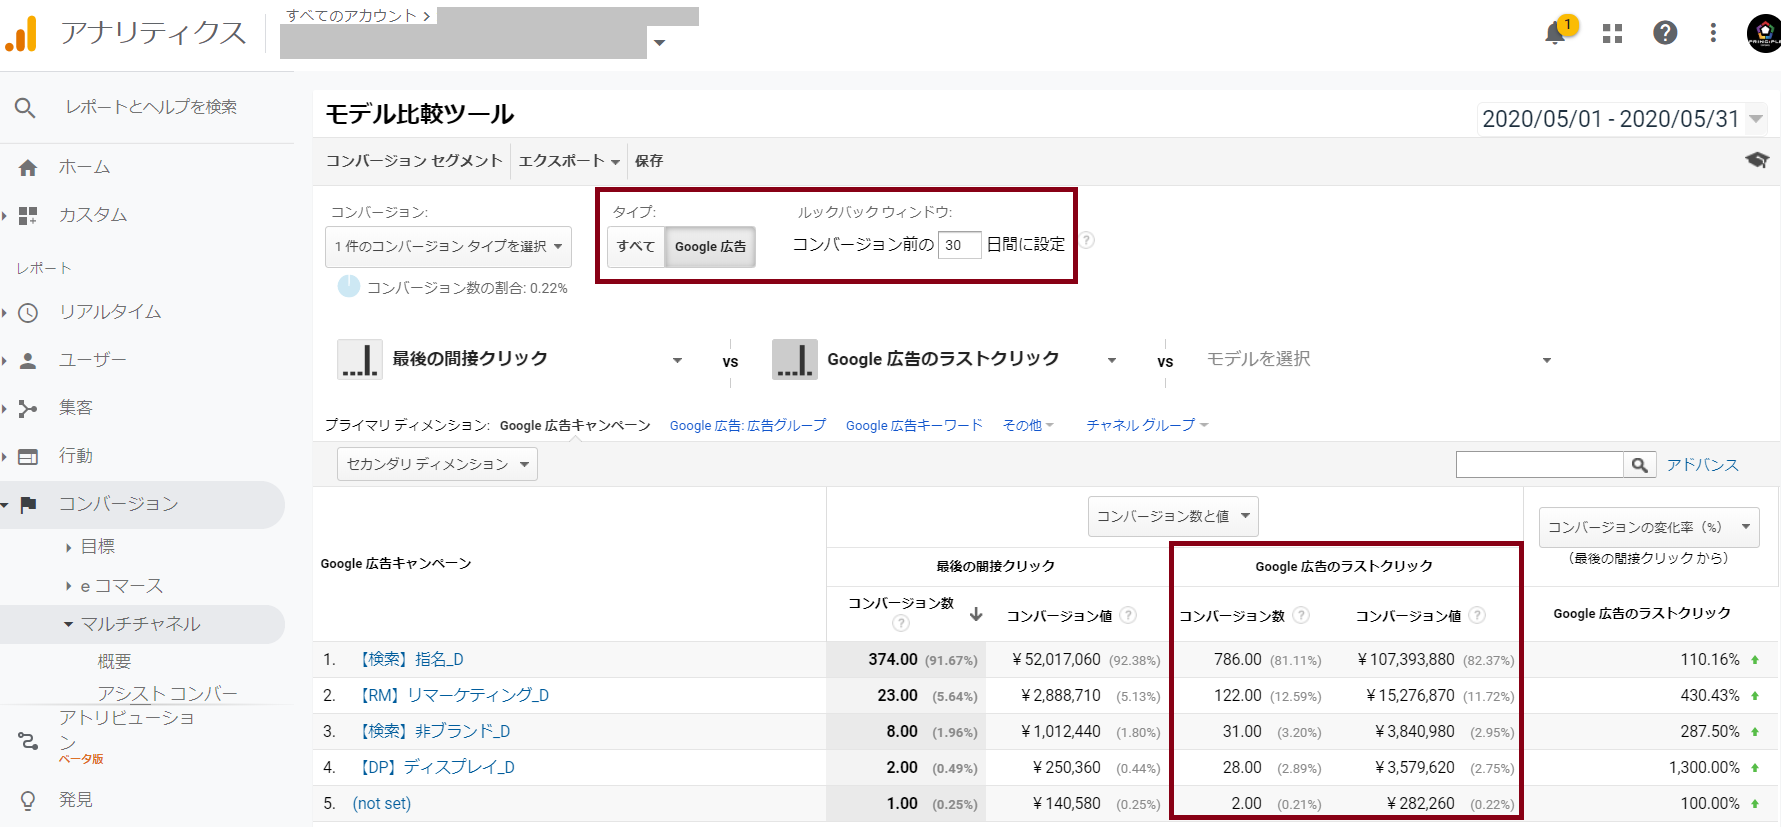Open the 最後の間接クリック model dropdown
This screenshot has height=827, width=1781.
coord(677,360)
